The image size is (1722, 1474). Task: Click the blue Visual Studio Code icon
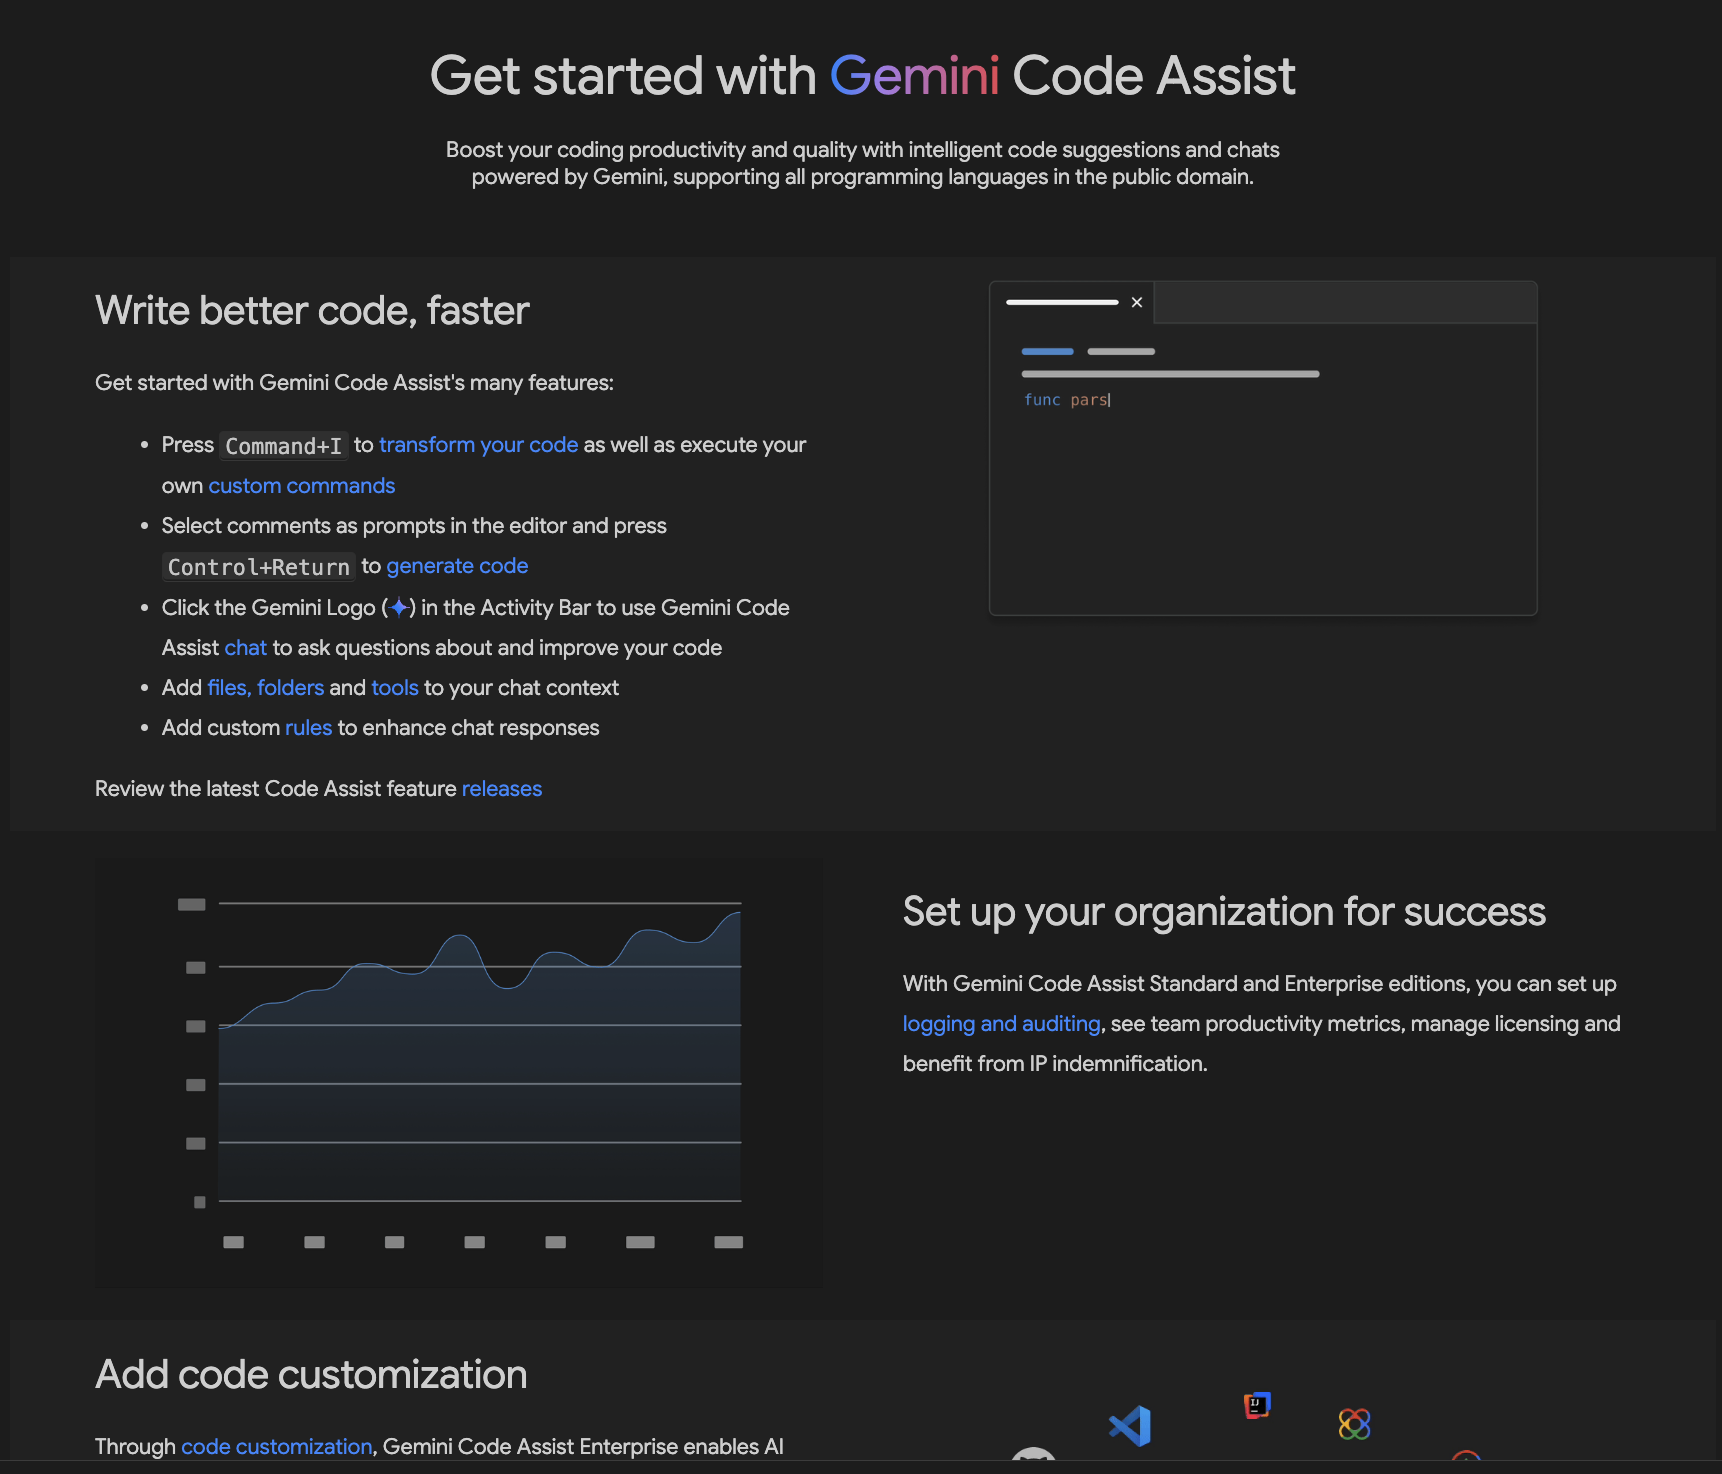pyautogui.click(x=1130, y=1426)
